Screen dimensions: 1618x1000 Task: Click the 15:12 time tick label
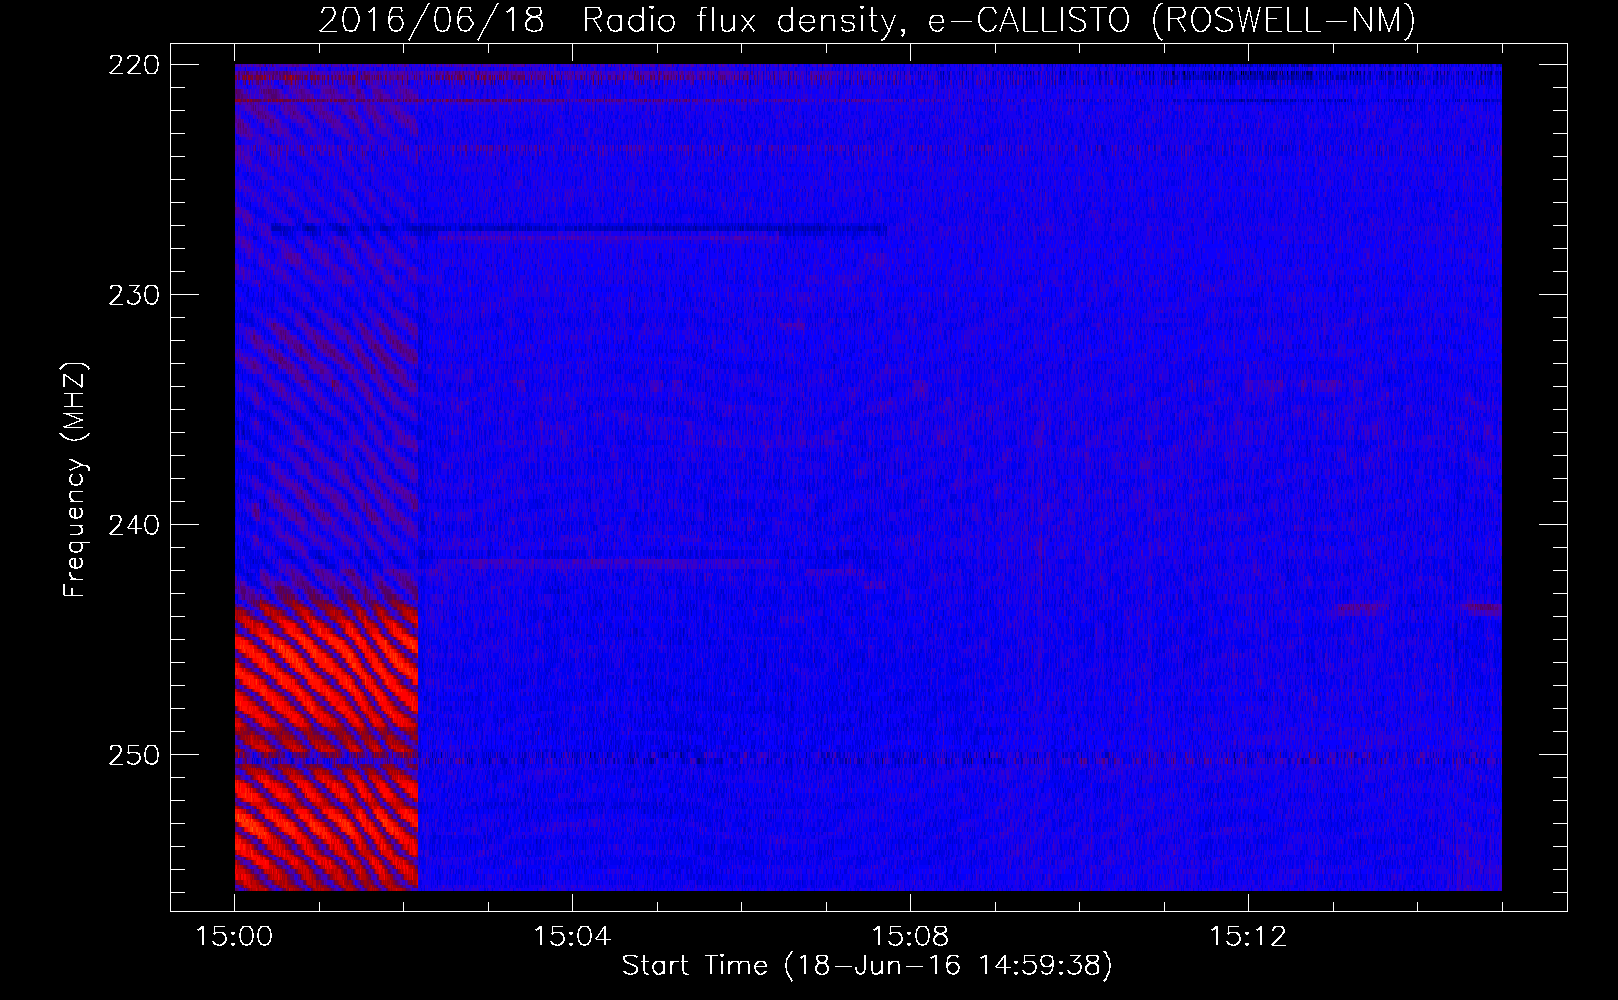pos(1247,937)
